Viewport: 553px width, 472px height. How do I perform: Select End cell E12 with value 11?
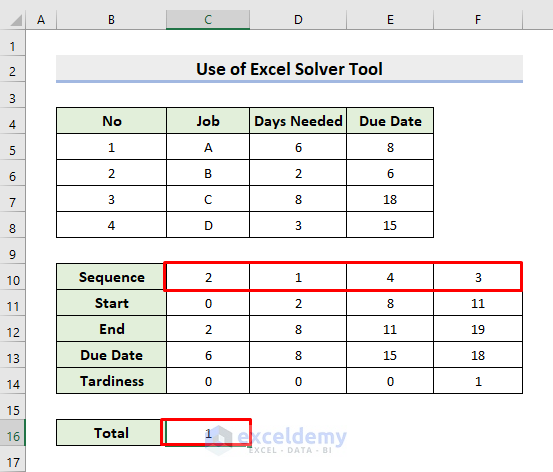(x=390, y=329)
